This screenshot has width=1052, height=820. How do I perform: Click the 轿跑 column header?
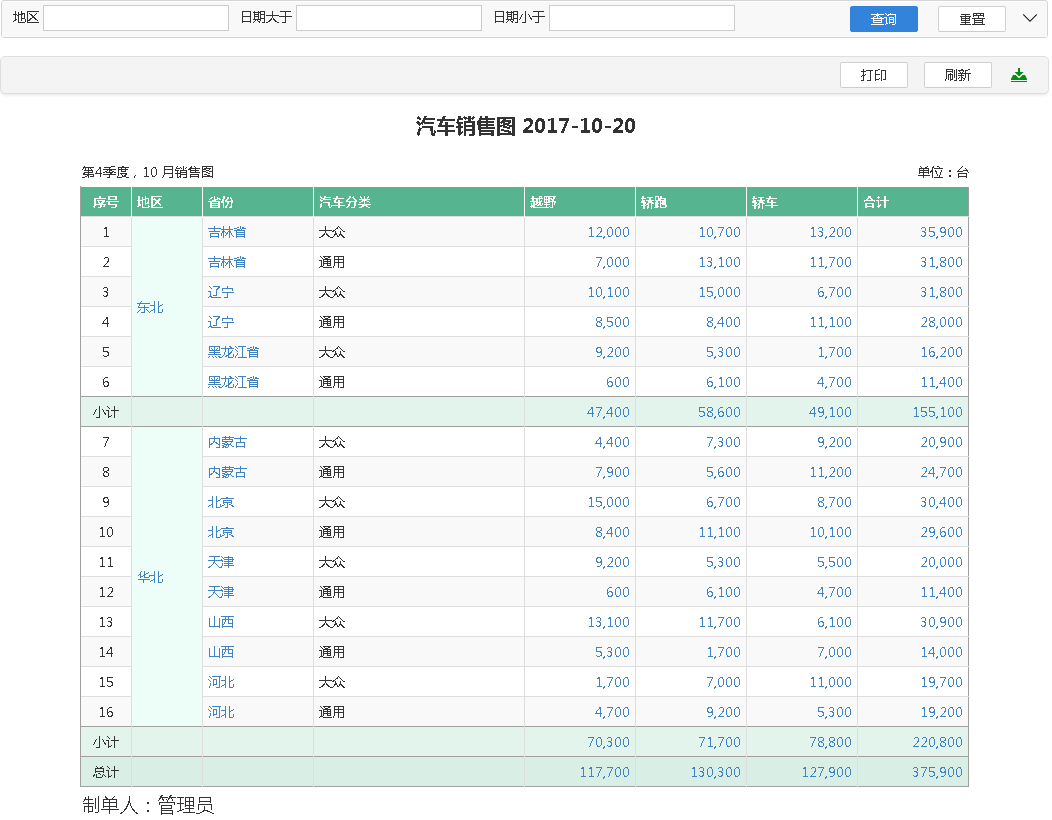691,202
